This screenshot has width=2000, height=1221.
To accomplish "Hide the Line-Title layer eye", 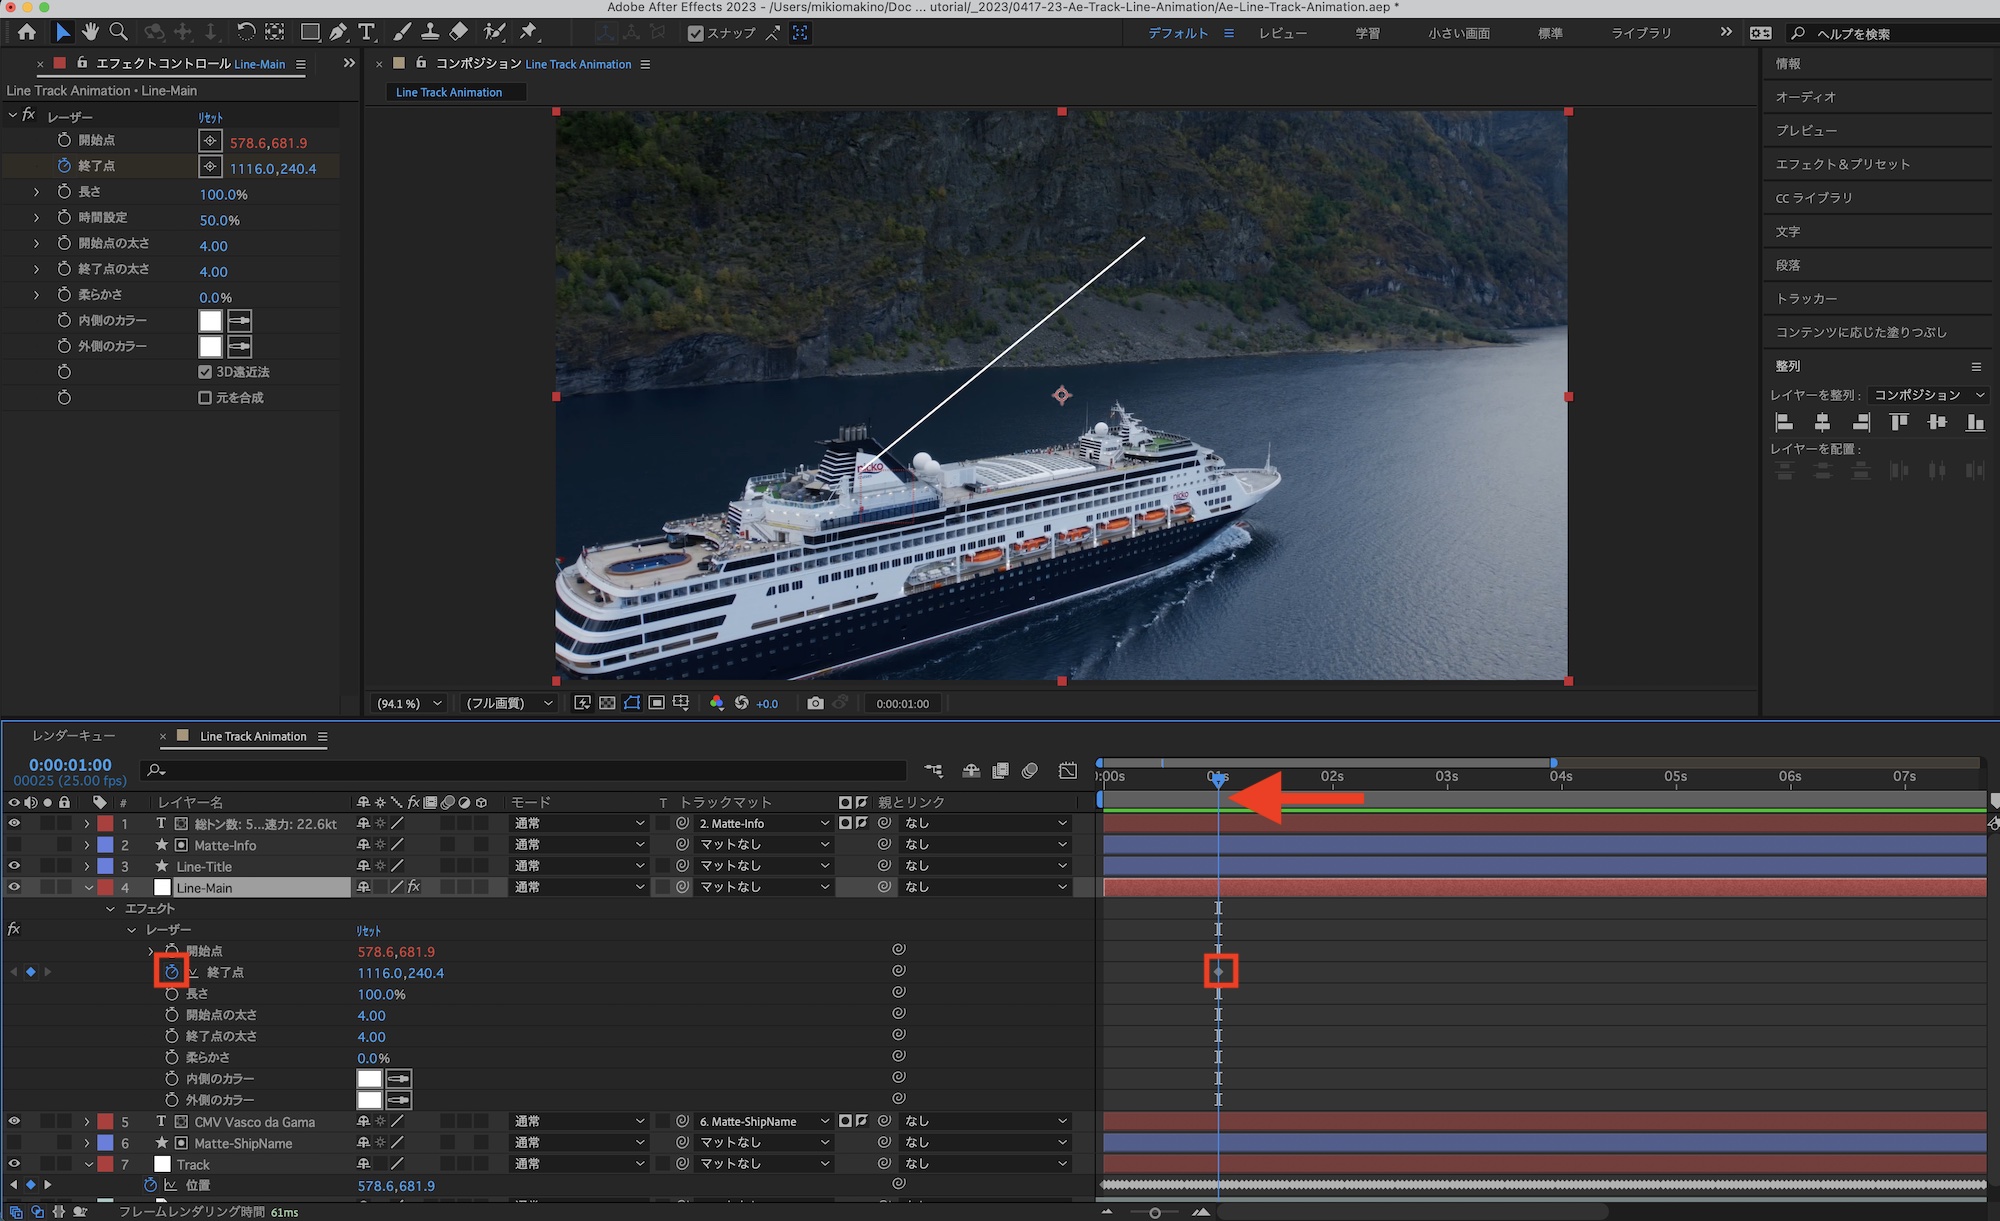I will (x=14, y=866).
